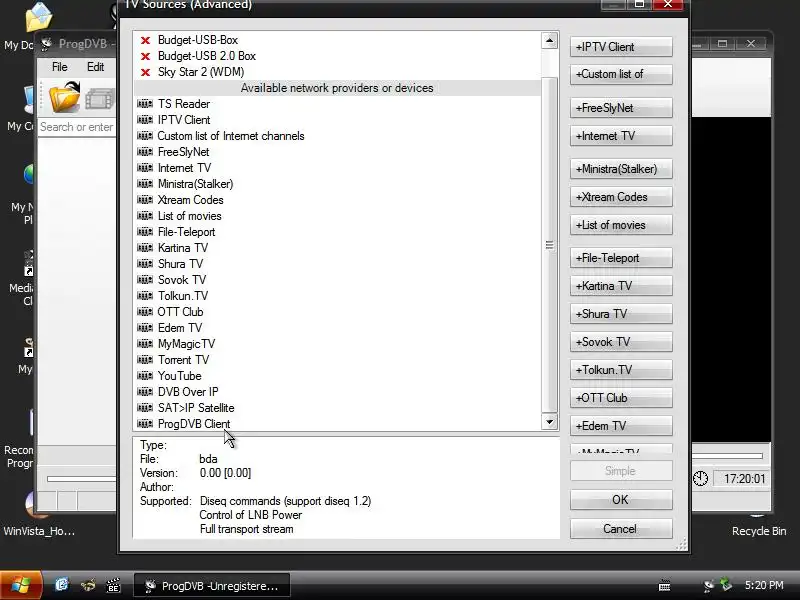Click device icon next to Xtream Codes row
Image resolution: width=800 pixels, height=600 pixels.
(x=145, y=200)
